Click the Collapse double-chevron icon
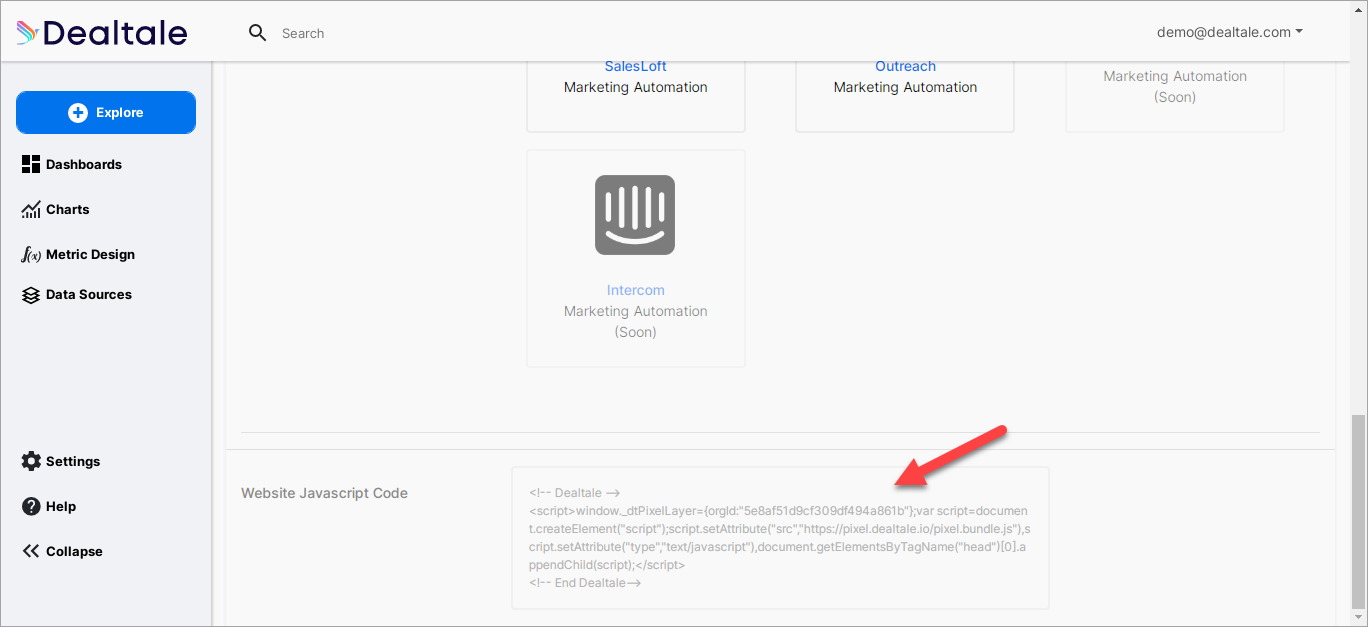Screen dimensions: 1368x627 [31, 551]
